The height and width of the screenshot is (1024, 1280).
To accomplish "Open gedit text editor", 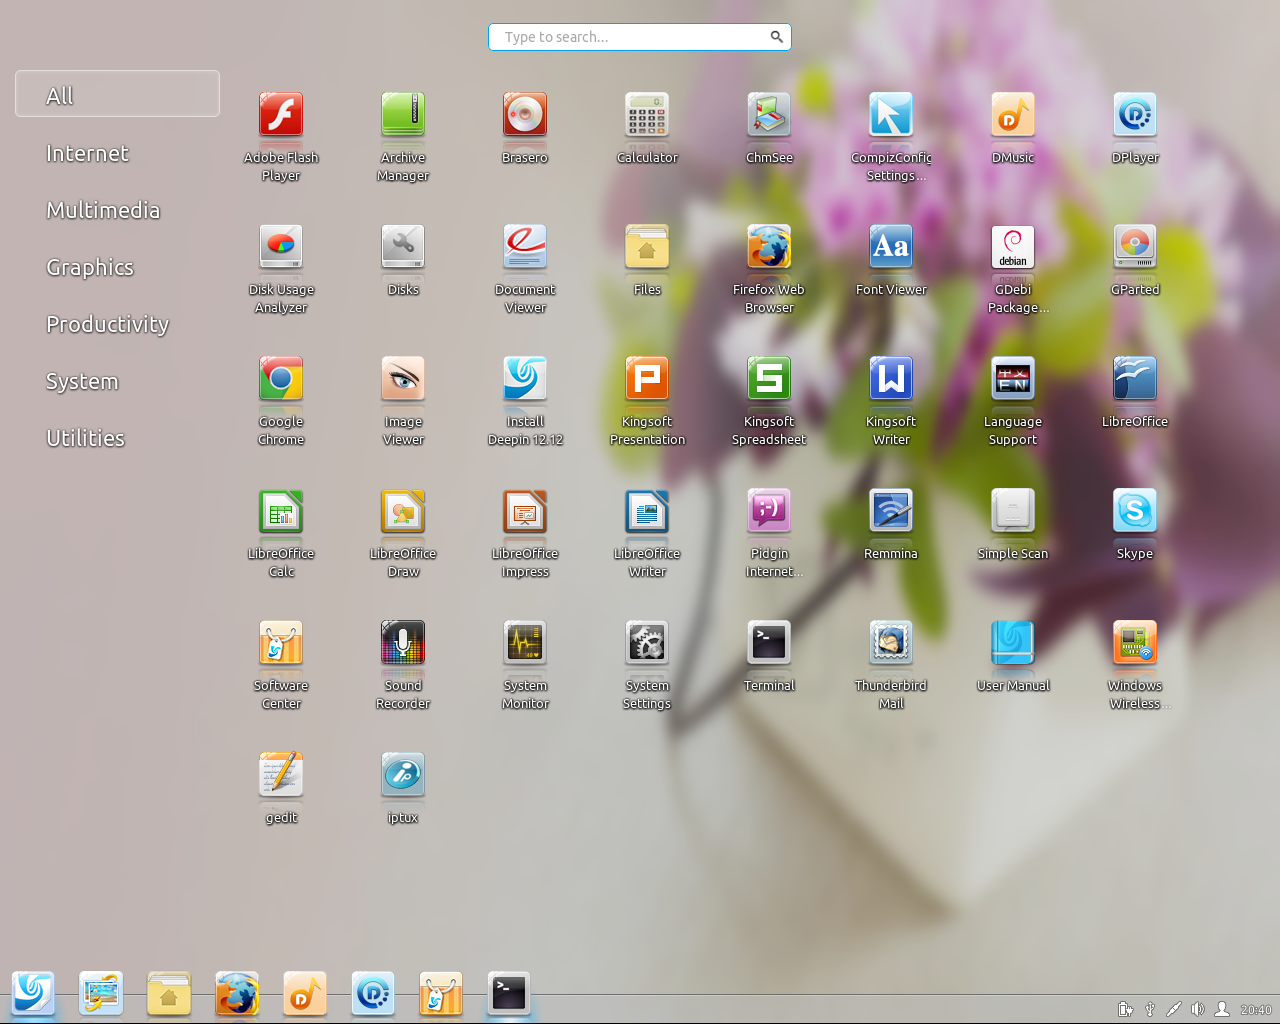I will [281, 774].
